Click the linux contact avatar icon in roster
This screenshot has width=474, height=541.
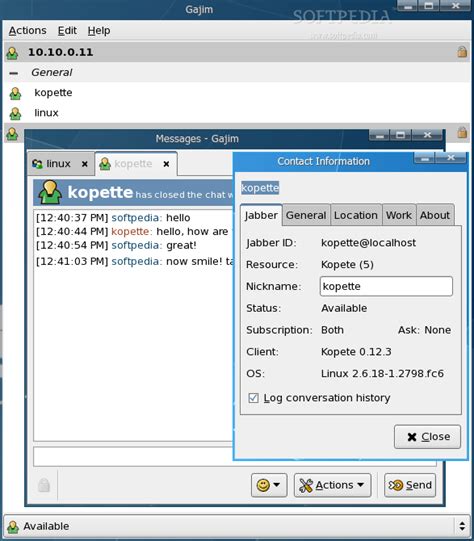click(x=15, y=114)
